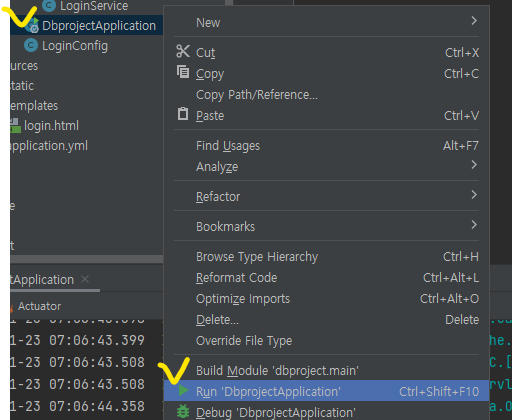Select Build Module 'dbproject.main'
The width and height of the screenshot is (512, 420).
[326, 371]
